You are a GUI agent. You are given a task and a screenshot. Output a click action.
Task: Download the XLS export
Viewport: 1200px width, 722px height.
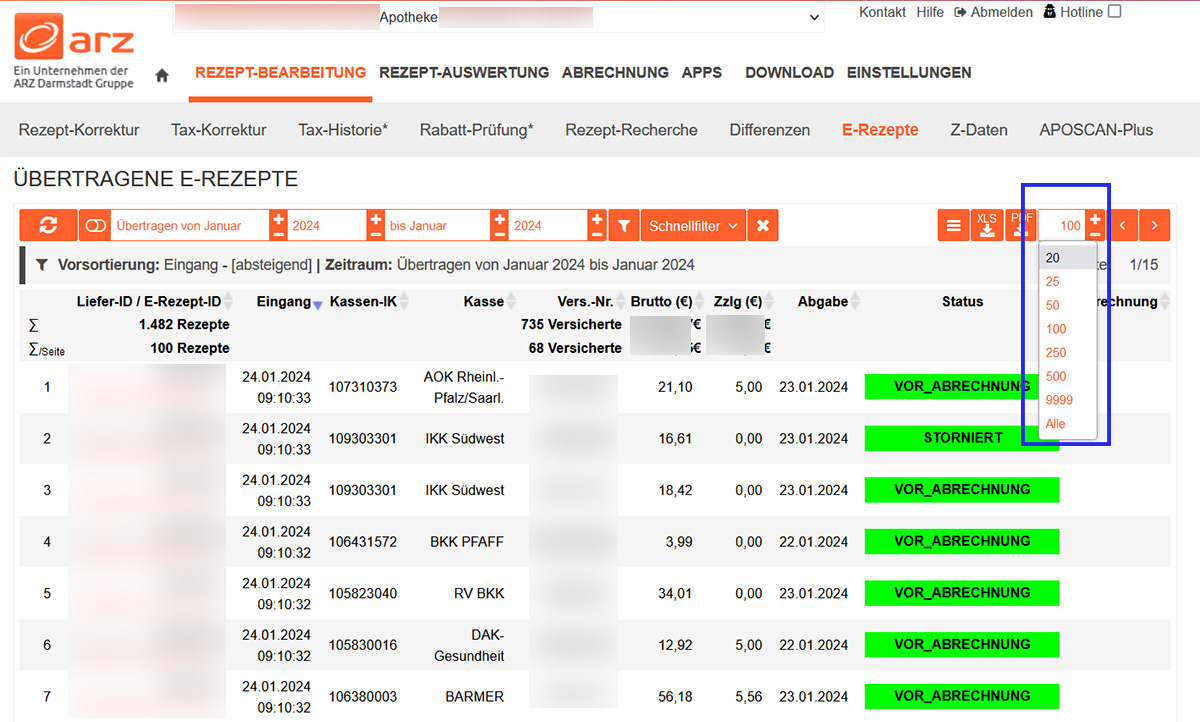987,226
